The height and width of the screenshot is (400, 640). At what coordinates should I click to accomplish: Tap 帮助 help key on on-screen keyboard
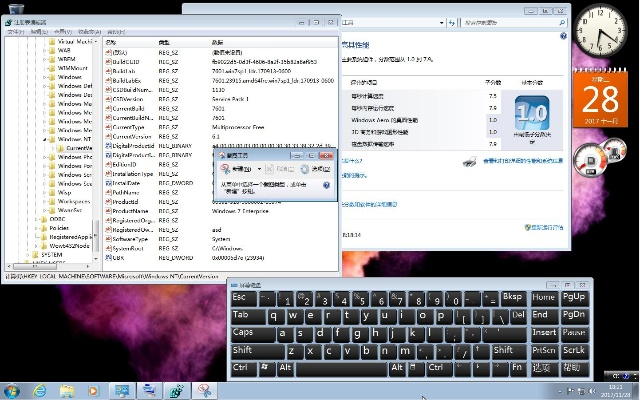coord(574,367)
